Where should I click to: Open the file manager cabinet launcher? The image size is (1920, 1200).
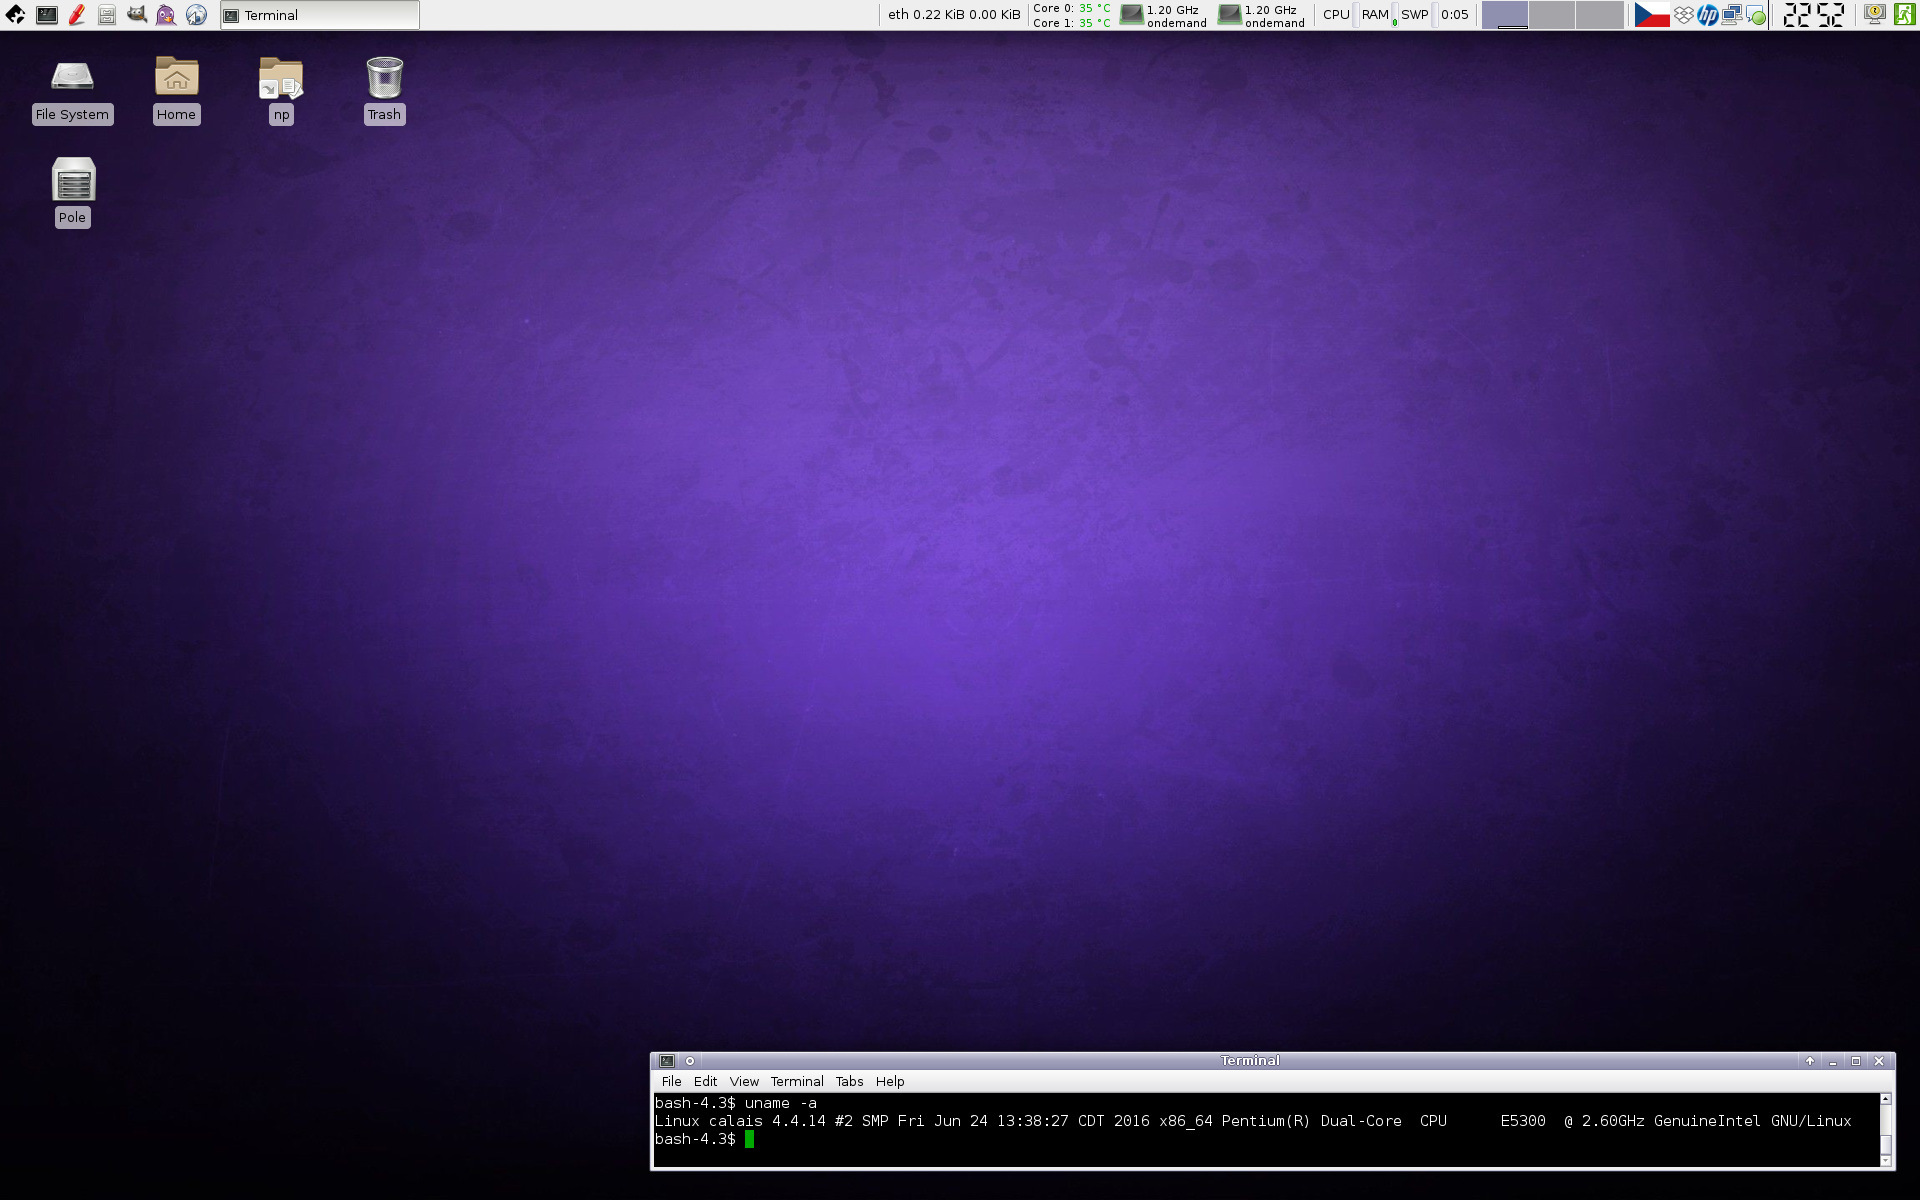(107, 15)
